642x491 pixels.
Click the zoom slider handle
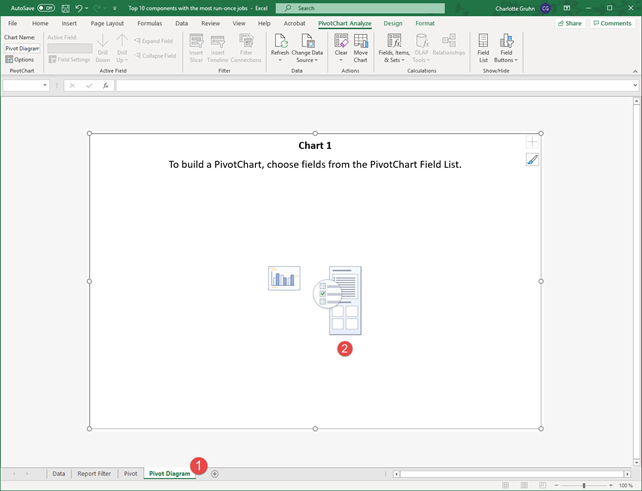(x=584, y=485)
